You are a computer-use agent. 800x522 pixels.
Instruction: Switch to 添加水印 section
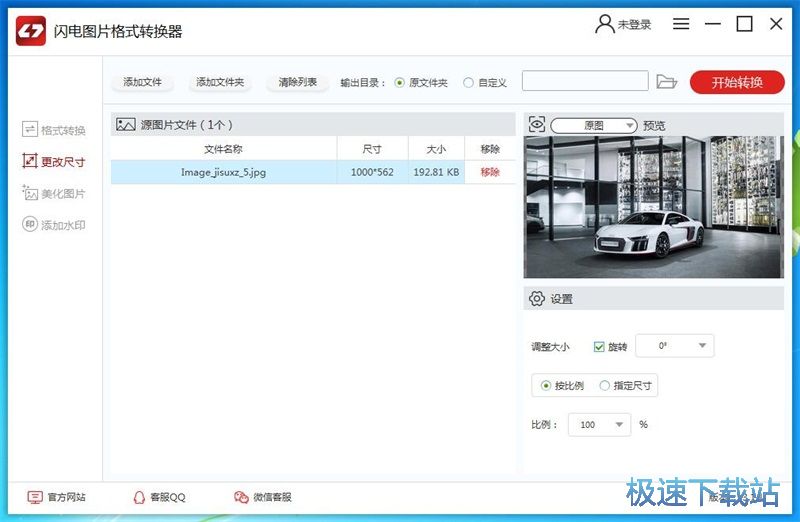click(x=54, y=225)
